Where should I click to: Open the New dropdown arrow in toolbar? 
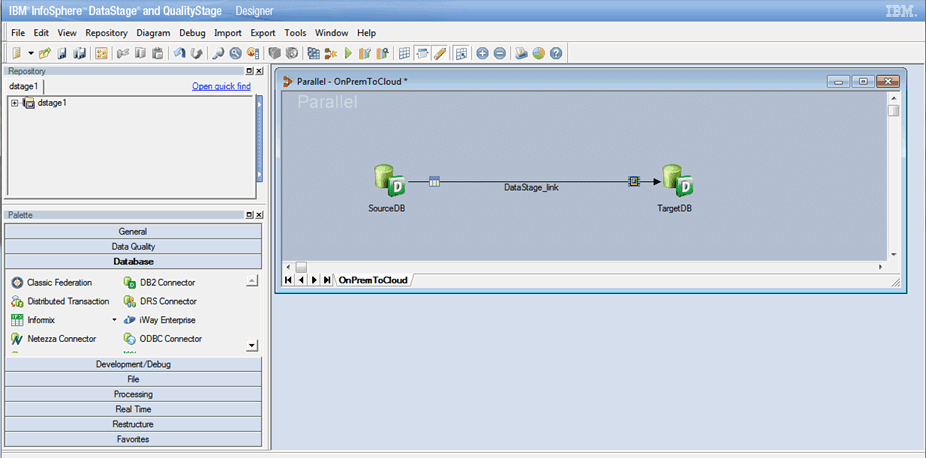[31, 54]
